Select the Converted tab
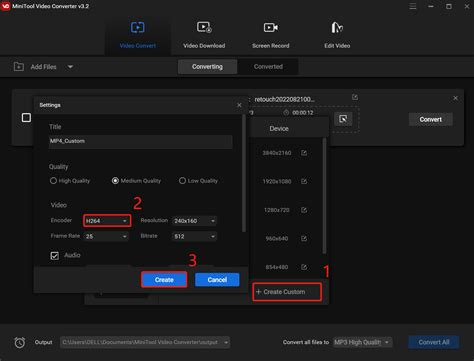The height and width of the screenshot is (361, 474). coord(268,67)
